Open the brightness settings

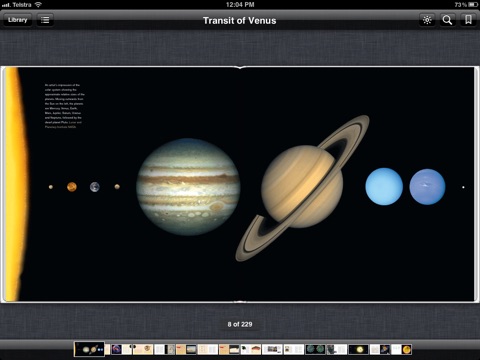[x=427, y=20]
